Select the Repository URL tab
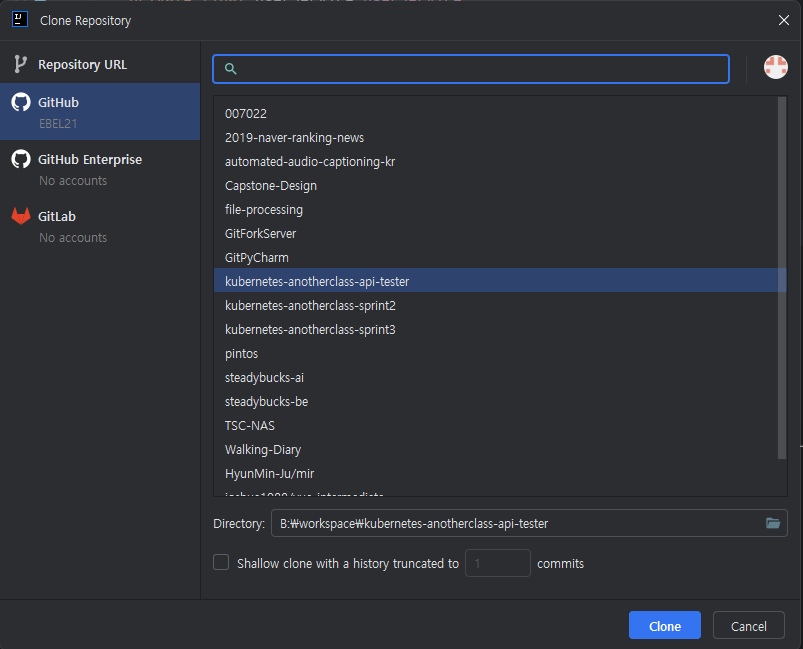803x649 pixels. [x=100, y=65]
